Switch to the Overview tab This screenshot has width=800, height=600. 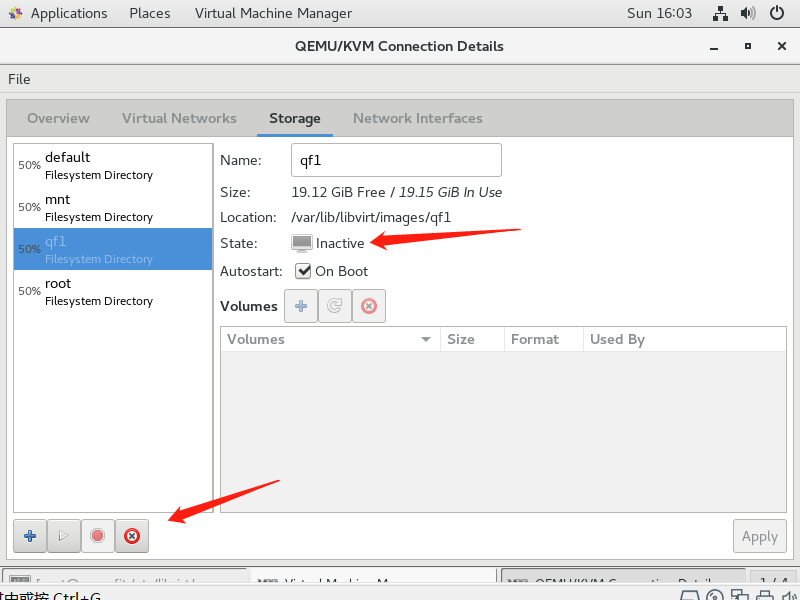click(58, 118)
